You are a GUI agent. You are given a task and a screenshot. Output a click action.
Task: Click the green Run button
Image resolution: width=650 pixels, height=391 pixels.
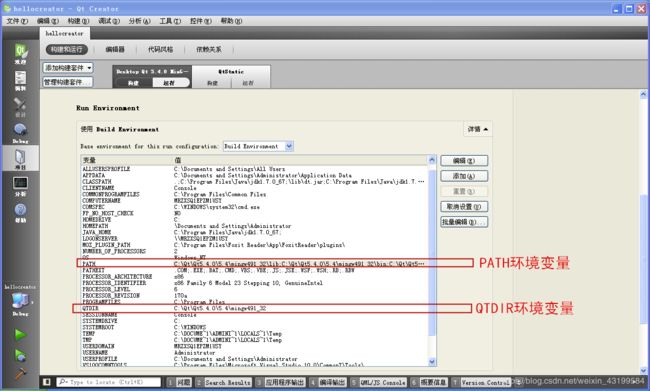tap(20, 335)
